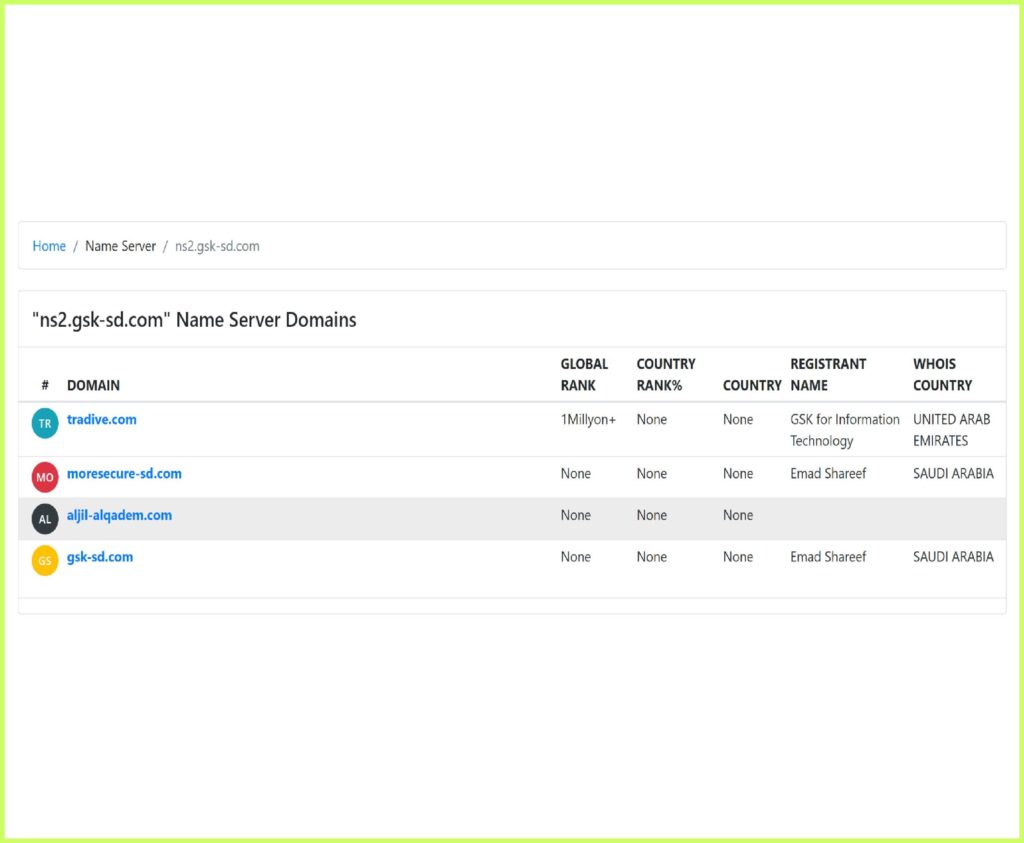
Task: Click the TR avatar icon for tradive.com
Action: coord(45,423)
